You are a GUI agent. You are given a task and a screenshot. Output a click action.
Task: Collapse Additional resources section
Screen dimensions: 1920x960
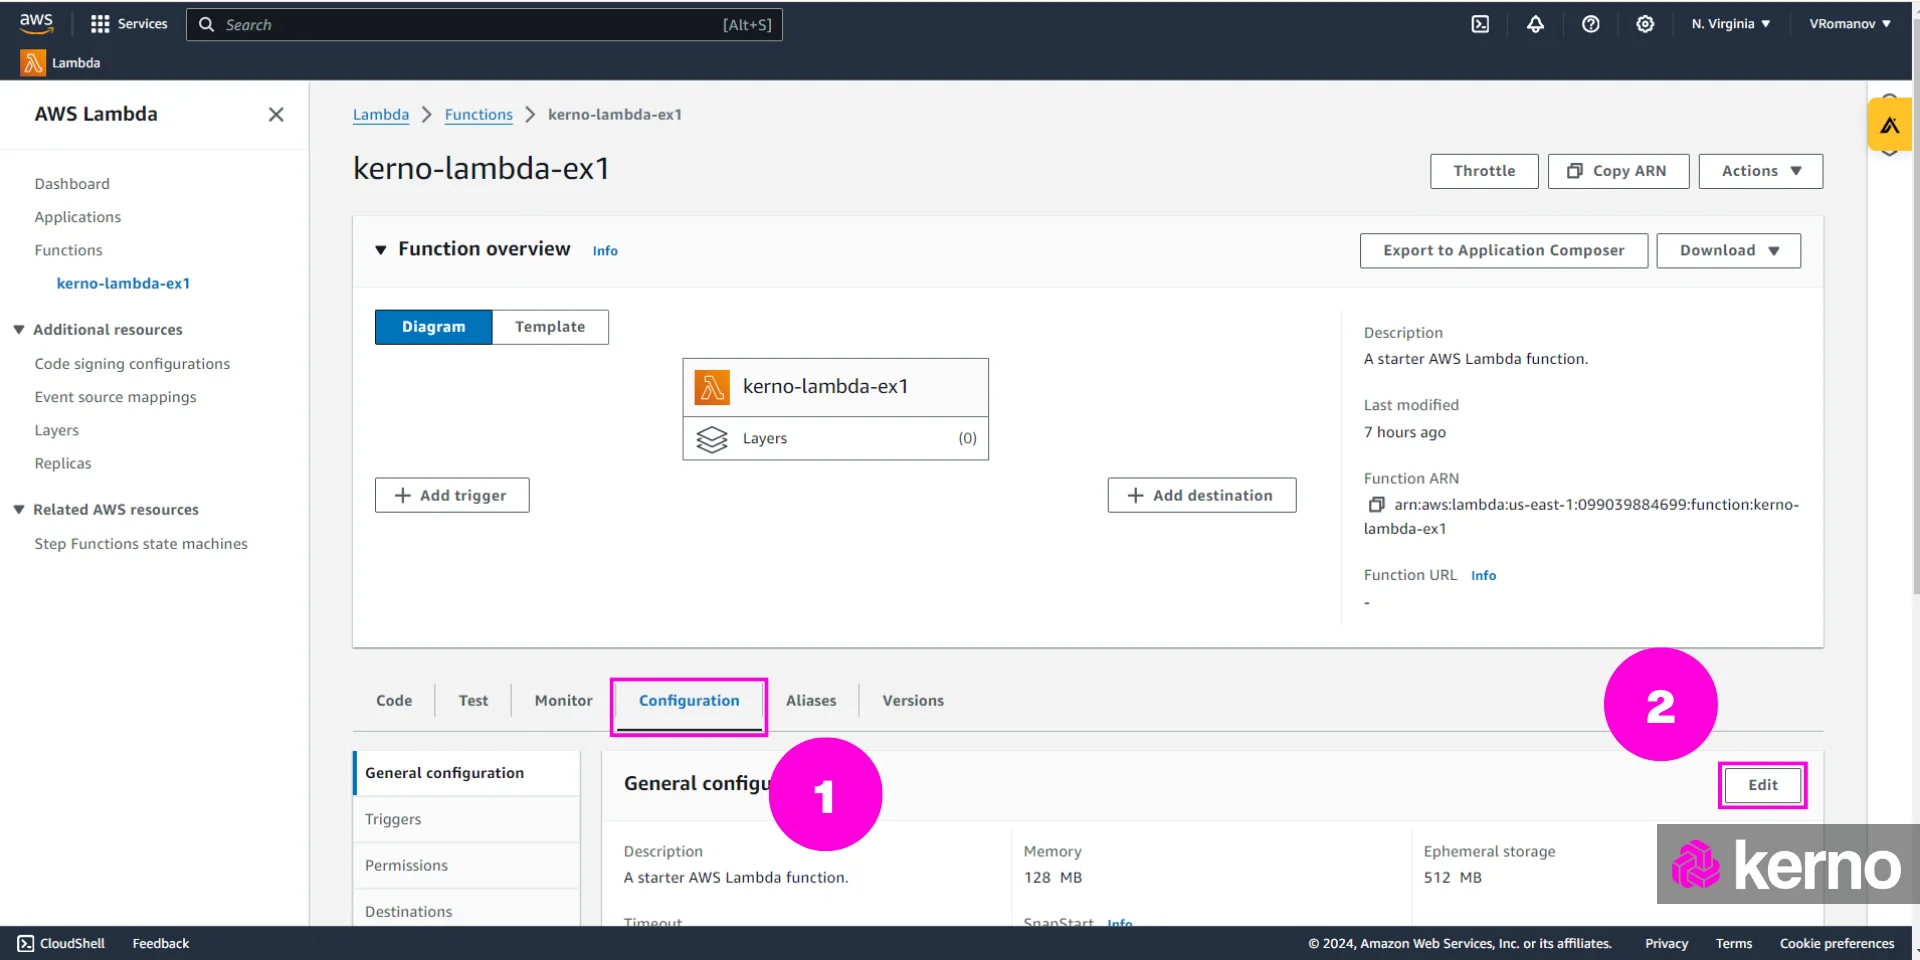19,330
